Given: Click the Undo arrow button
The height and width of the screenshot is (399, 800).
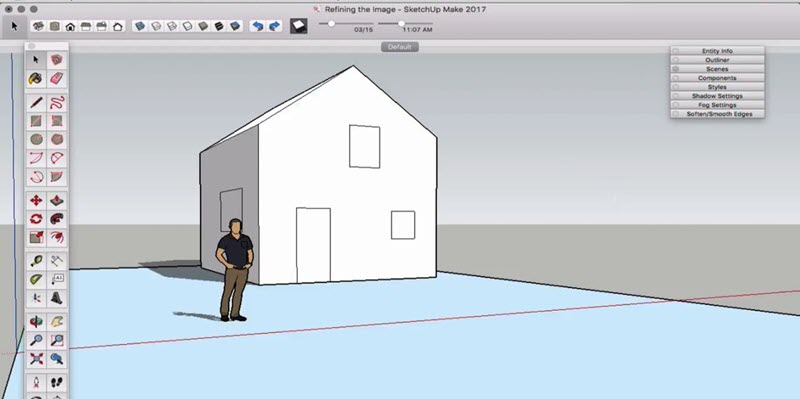Looking at the screenshot, I should [x=258, y=26].
